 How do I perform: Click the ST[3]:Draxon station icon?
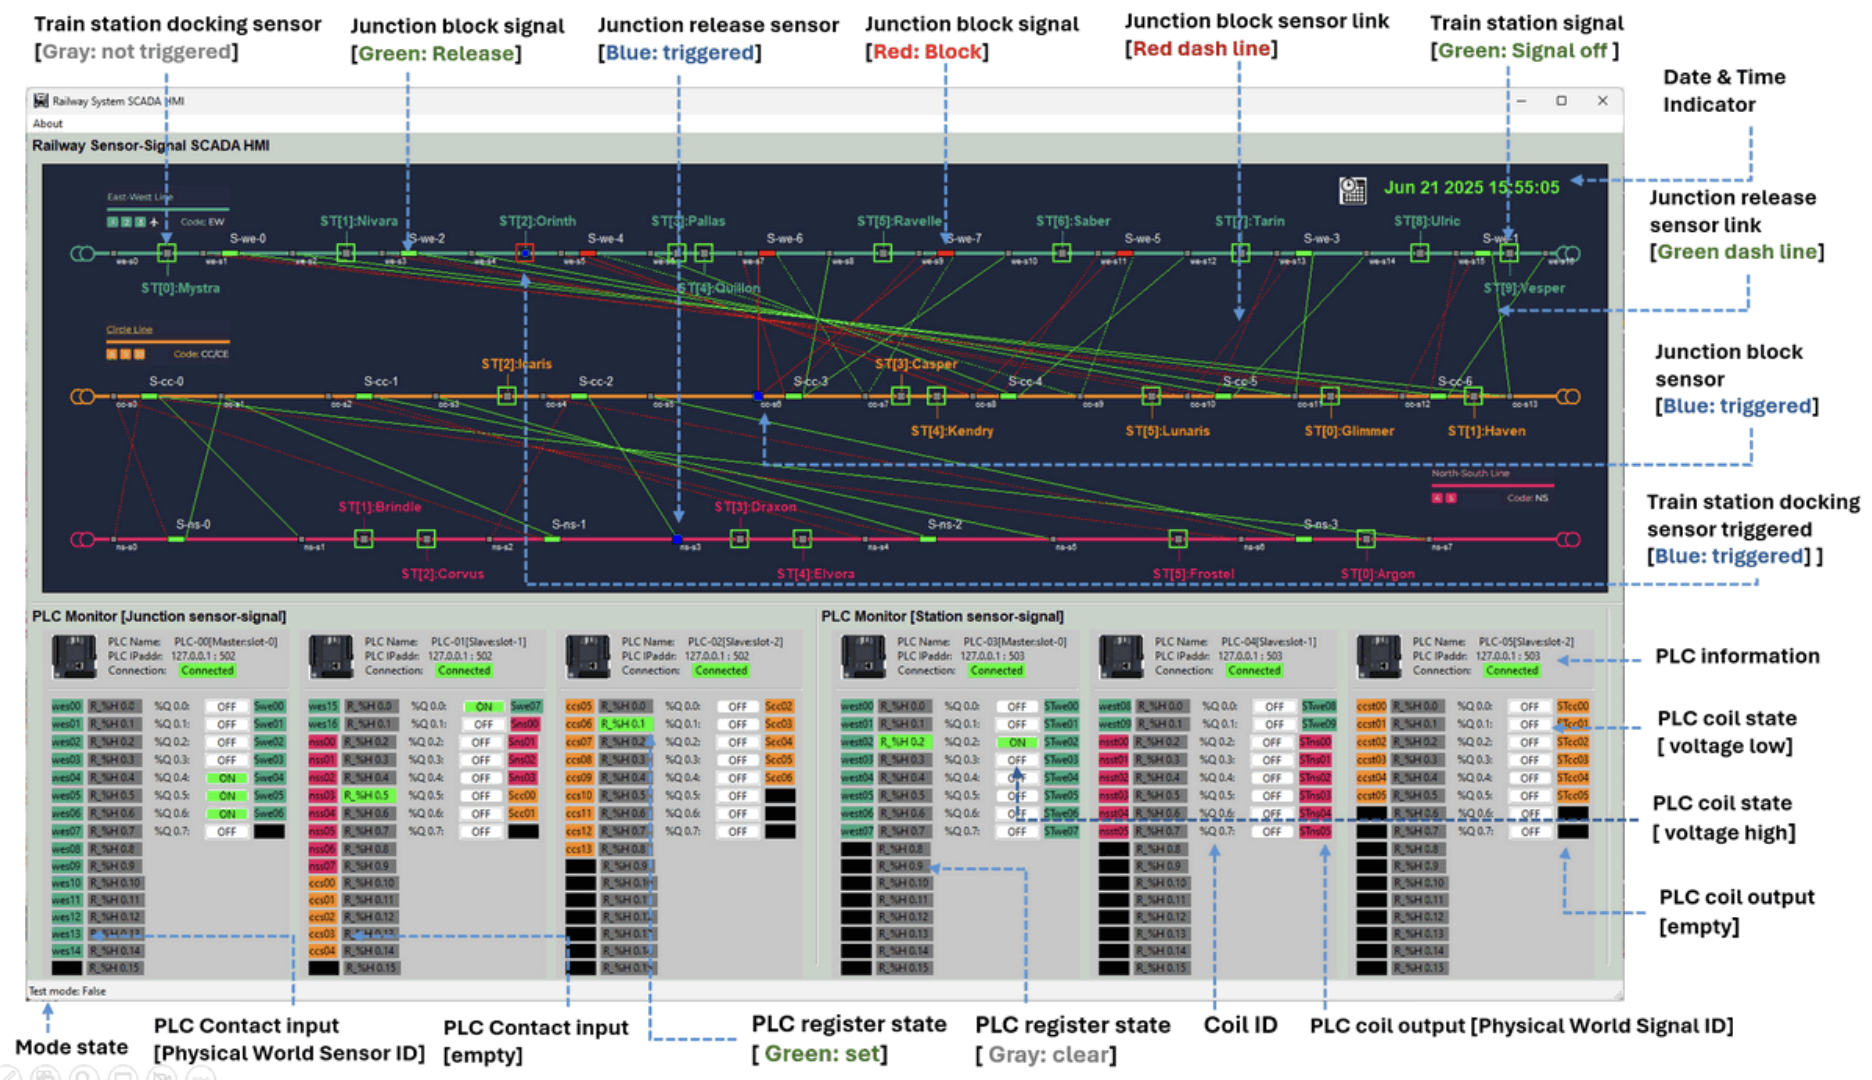point(740,539)
